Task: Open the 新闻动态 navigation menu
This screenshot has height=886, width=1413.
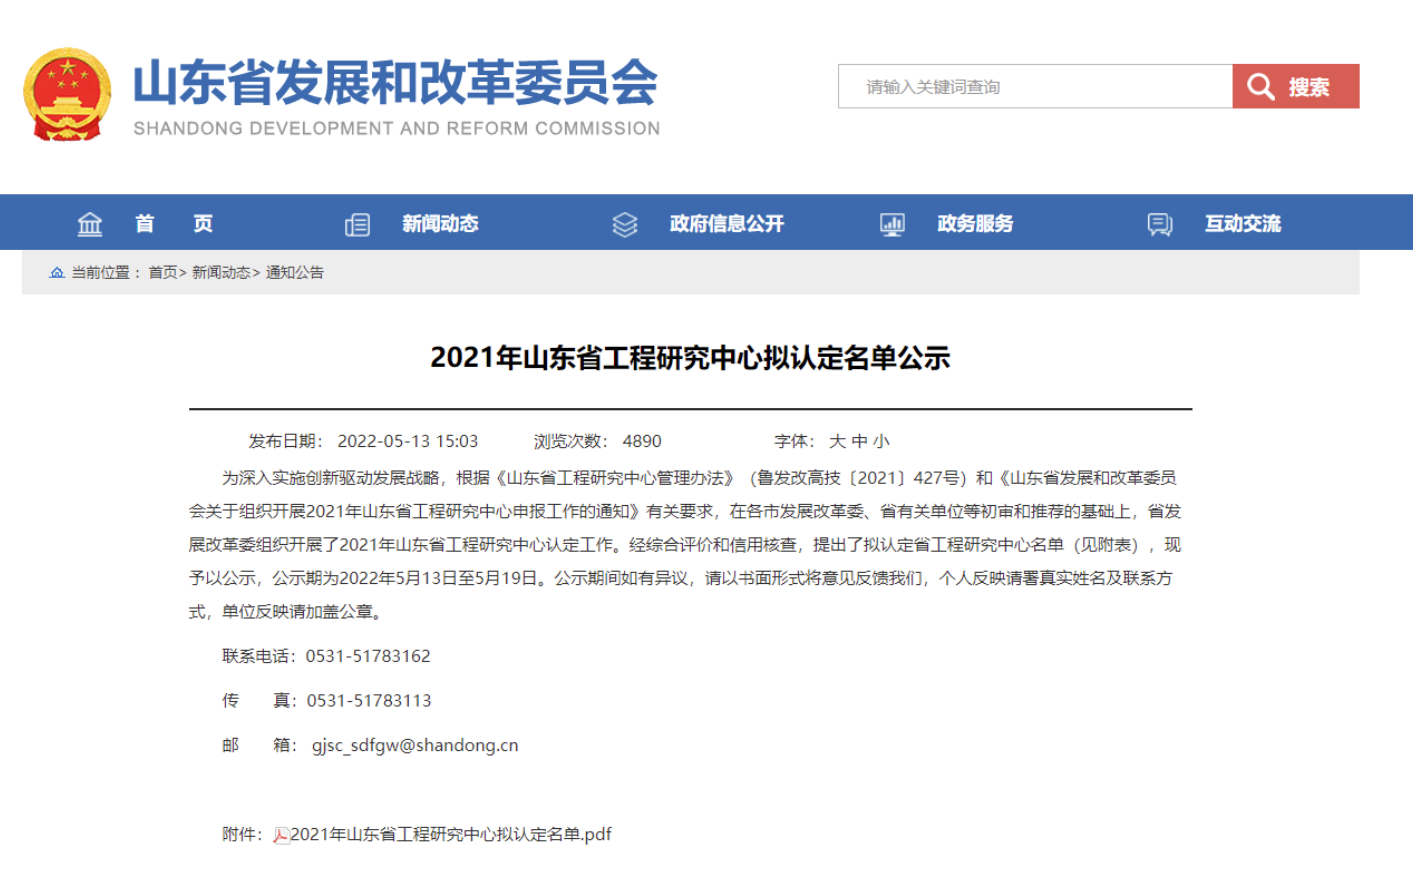Action: (440, 224)
